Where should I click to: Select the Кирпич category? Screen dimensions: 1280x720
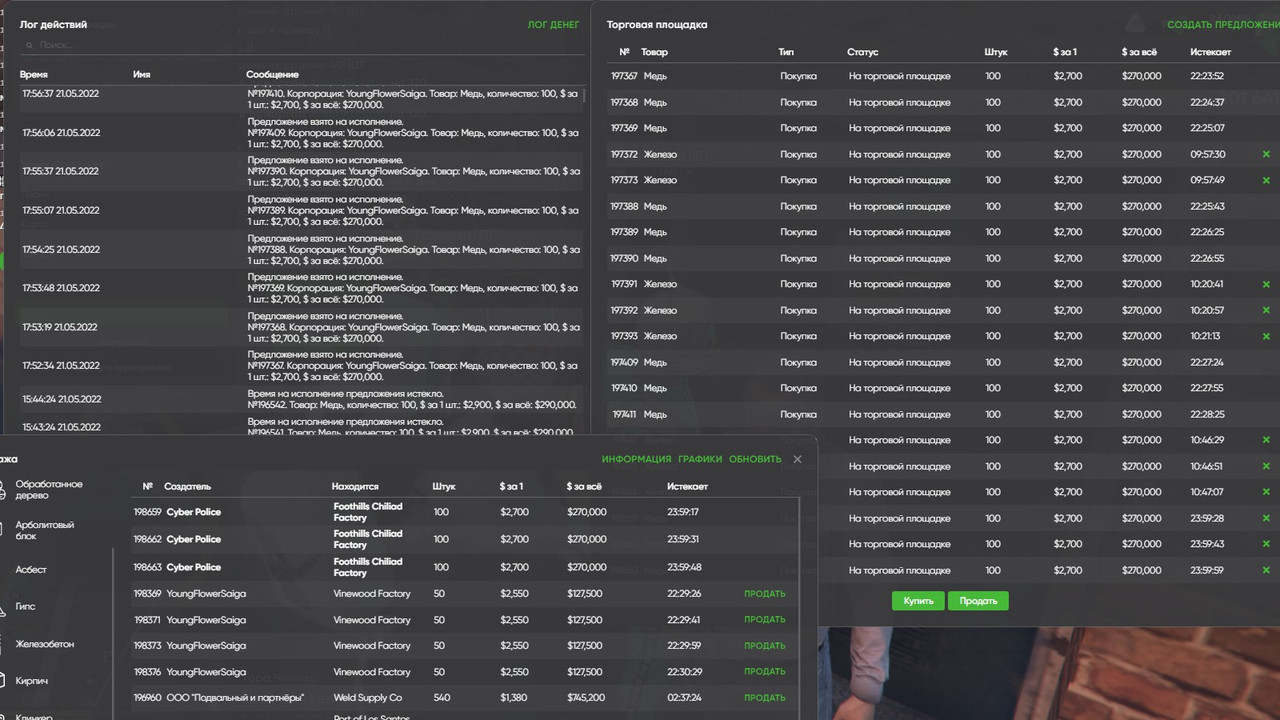pyautogui.click(x=32, y=681)
